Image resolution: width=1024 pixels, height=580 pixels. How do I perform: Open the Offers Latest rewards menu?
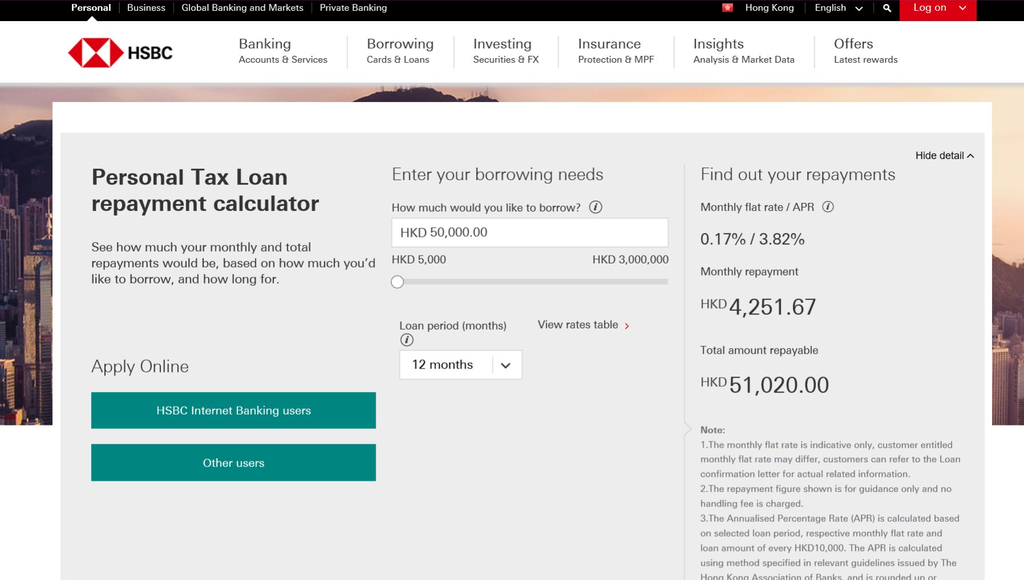click(865, 51)
